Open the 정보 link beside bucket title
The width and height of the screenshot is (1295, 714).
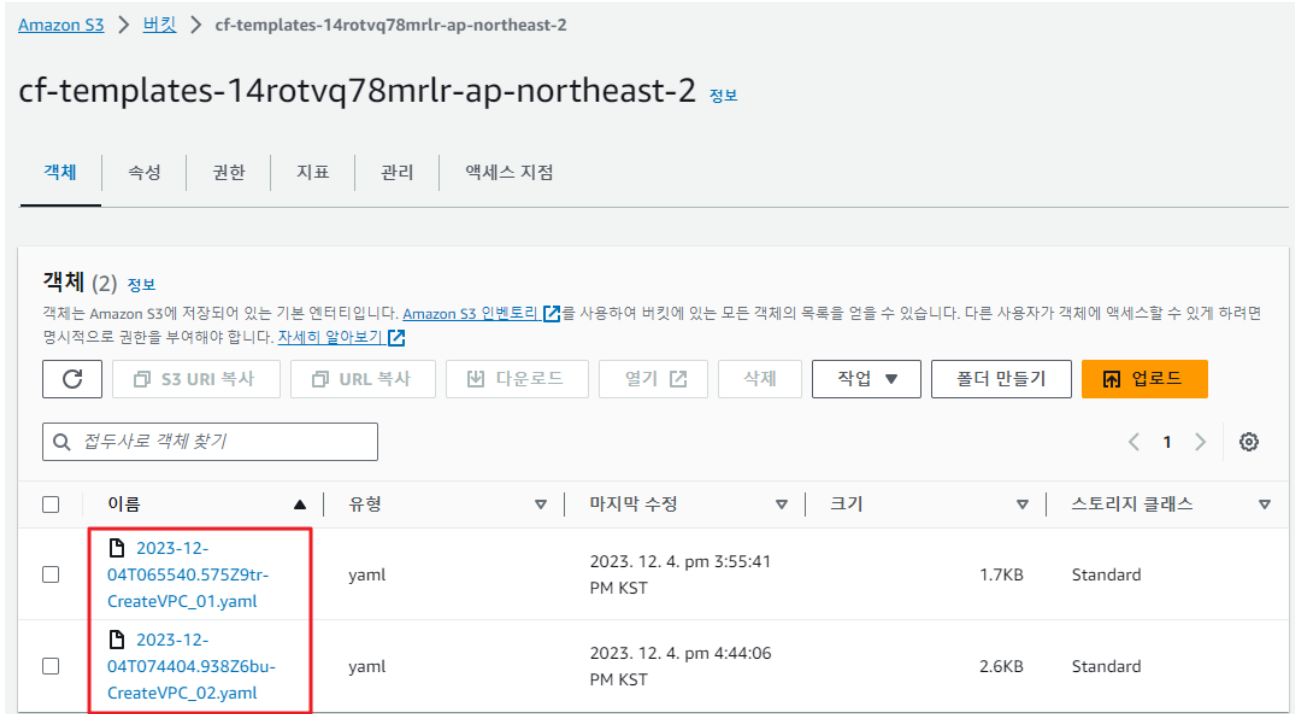click(723, 95)
